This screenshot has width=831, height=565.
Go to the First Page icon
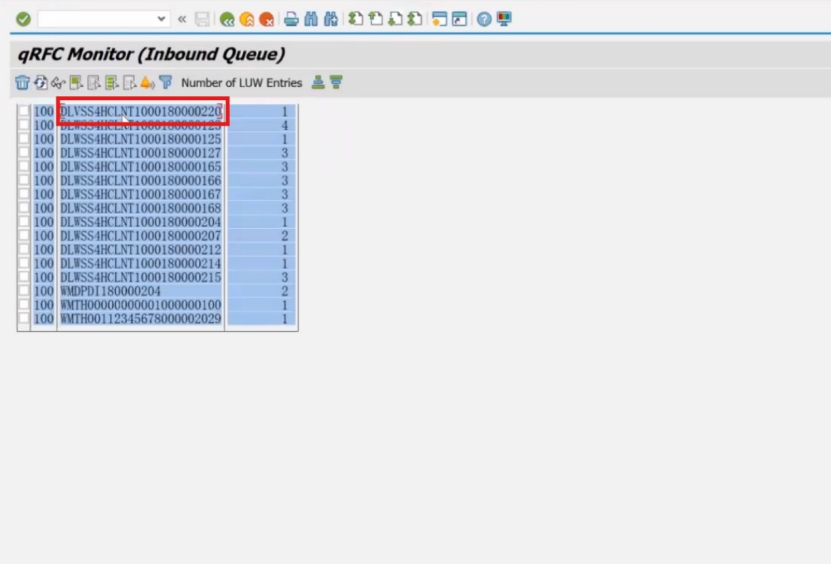[356, 20]
